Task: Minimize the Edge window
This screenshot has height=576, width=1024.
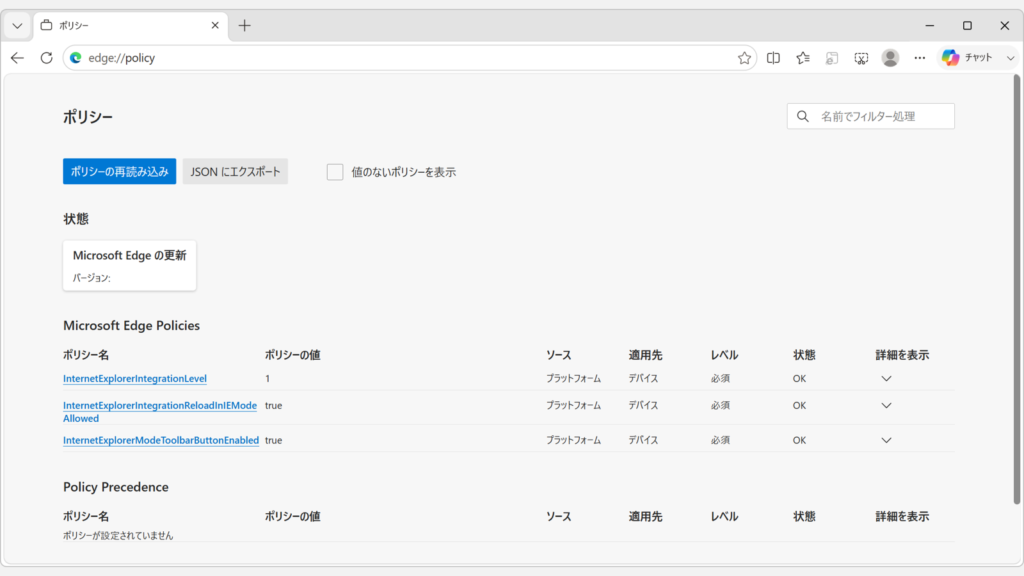Action: click(x=930, y=25)
